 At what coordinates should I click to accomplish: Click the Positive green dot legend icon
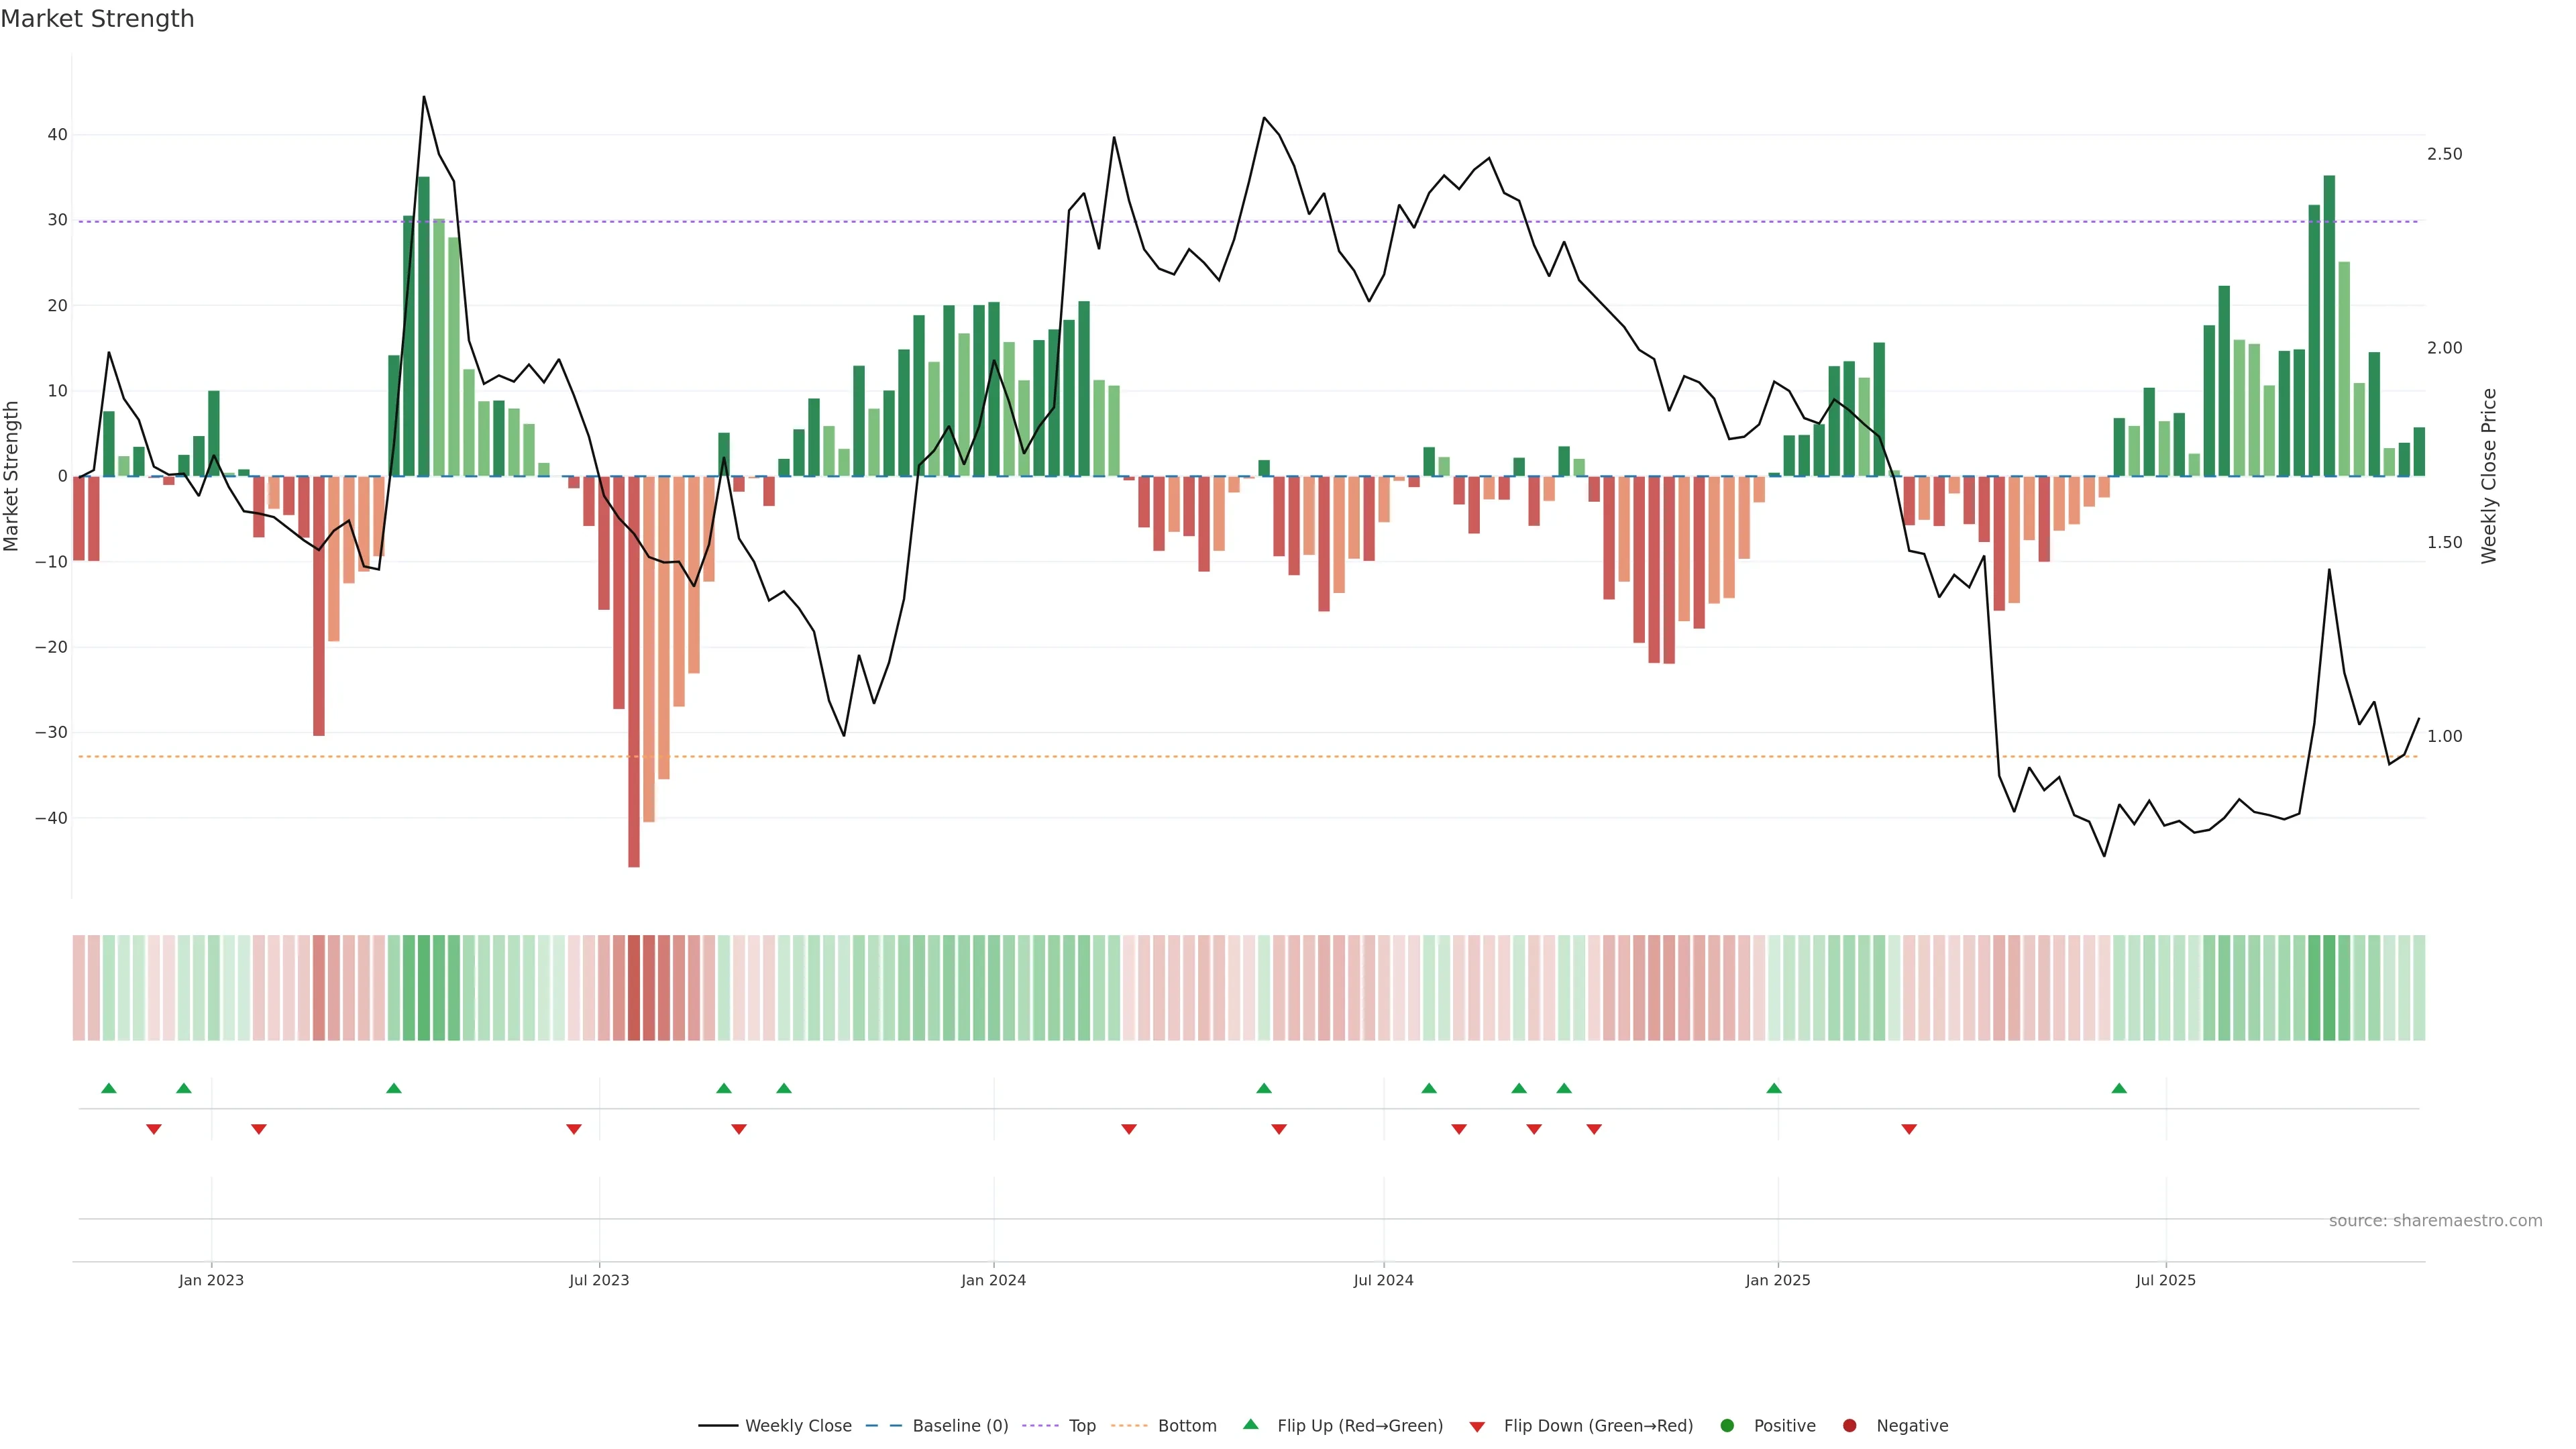[x=1727, y=1425]
